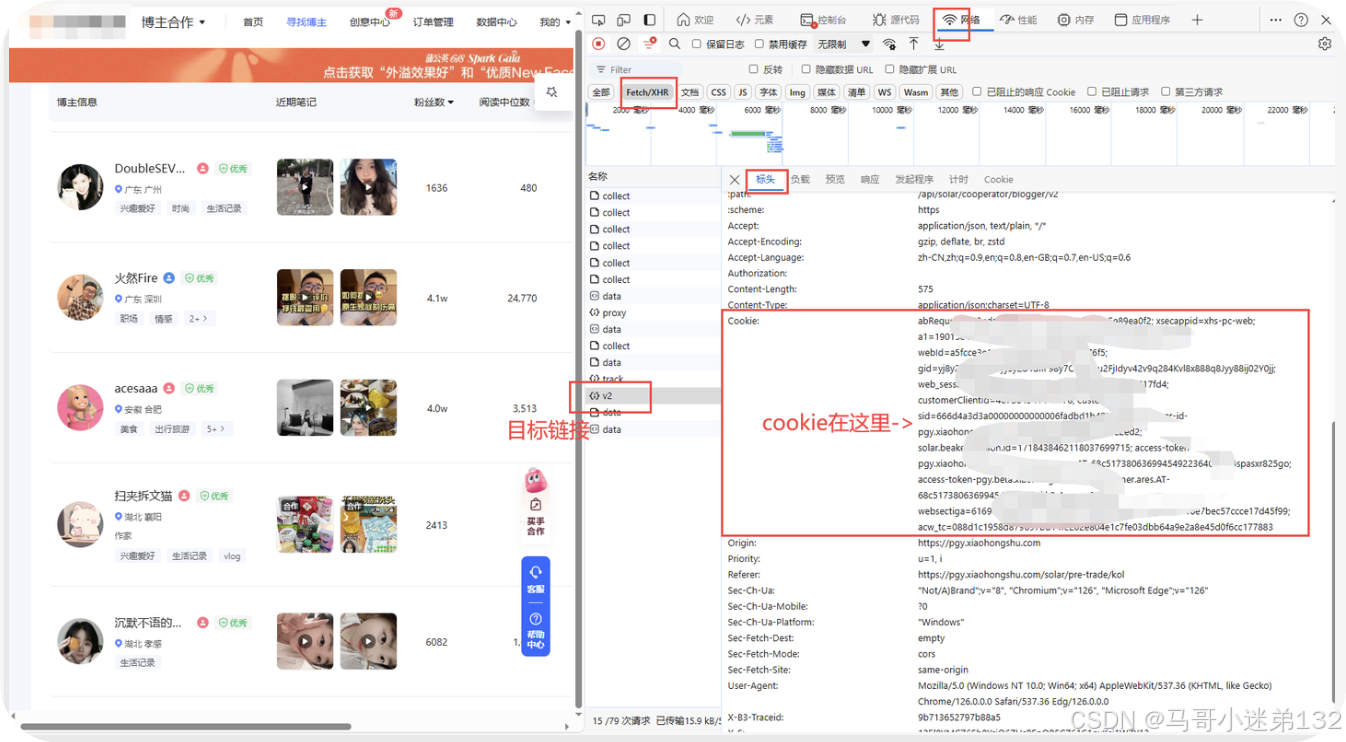1346x742 pixels.
Task: Check the 反转 filter checkbox
Action: [754, 69]
